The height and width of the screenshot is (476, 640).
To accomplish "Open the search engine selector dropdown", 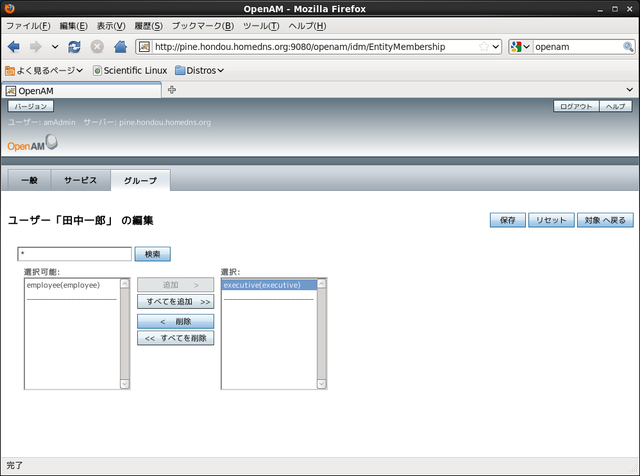I will [x=520, y=47].
